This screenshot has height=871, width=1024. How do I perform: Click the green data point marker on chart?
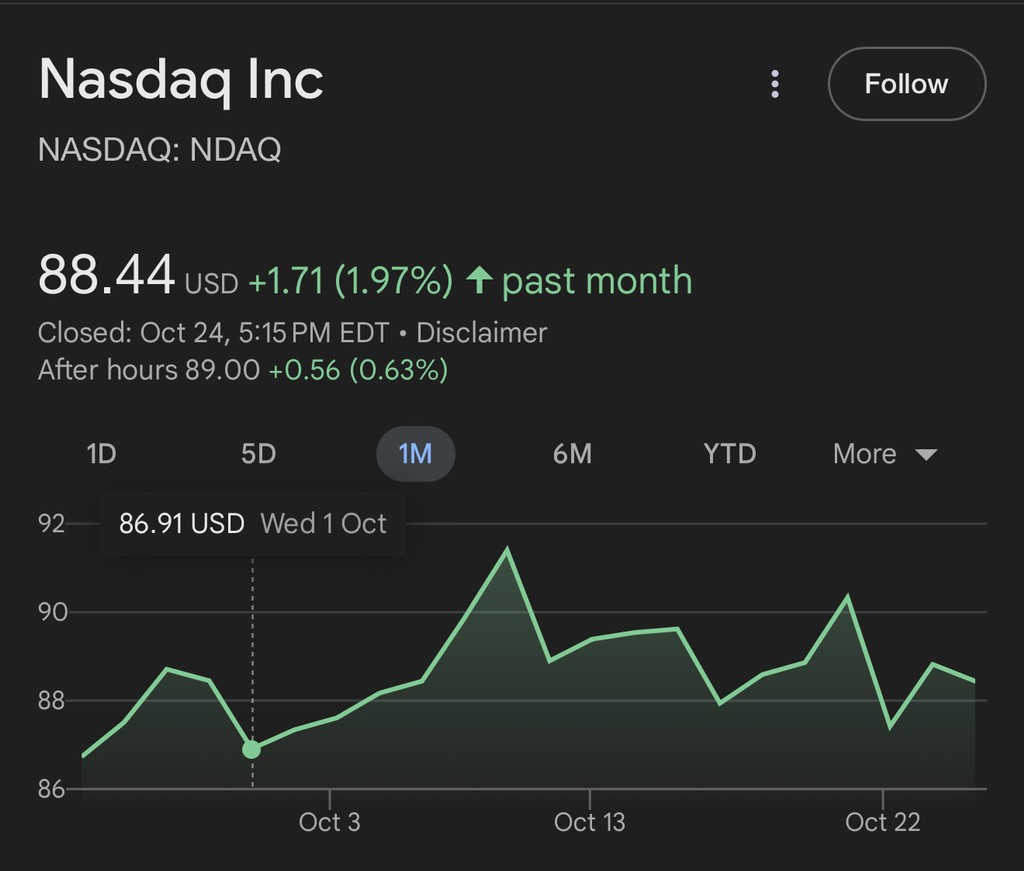[252, 749]
